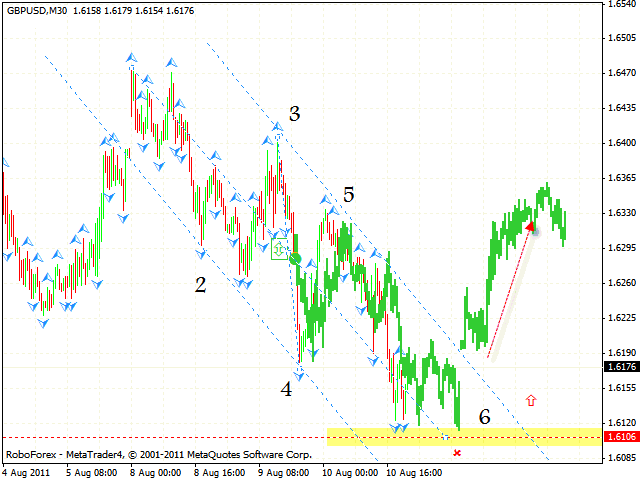Viewport: 640px width, 480px height.
Task: Select the yellow support zone rectangle
Action: 464,437
